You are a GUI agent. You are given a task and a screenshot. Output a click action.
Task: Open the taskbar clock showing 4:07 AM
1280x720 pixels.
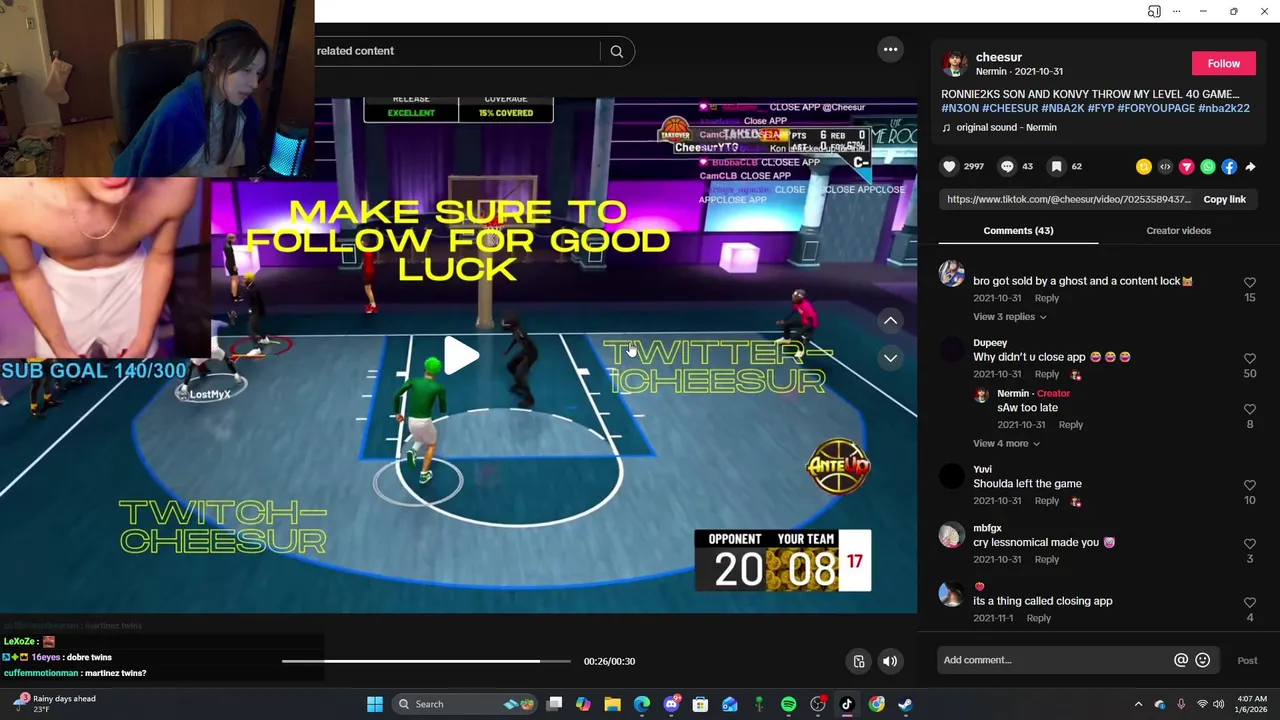[1252, 704]
